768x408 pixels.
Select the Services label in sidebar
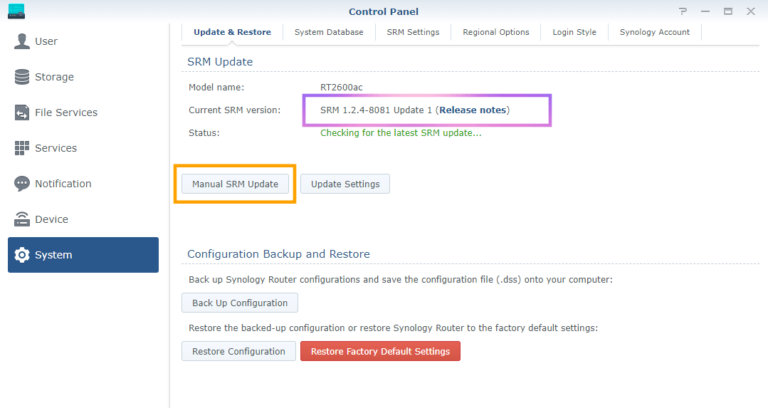[56, 148]
